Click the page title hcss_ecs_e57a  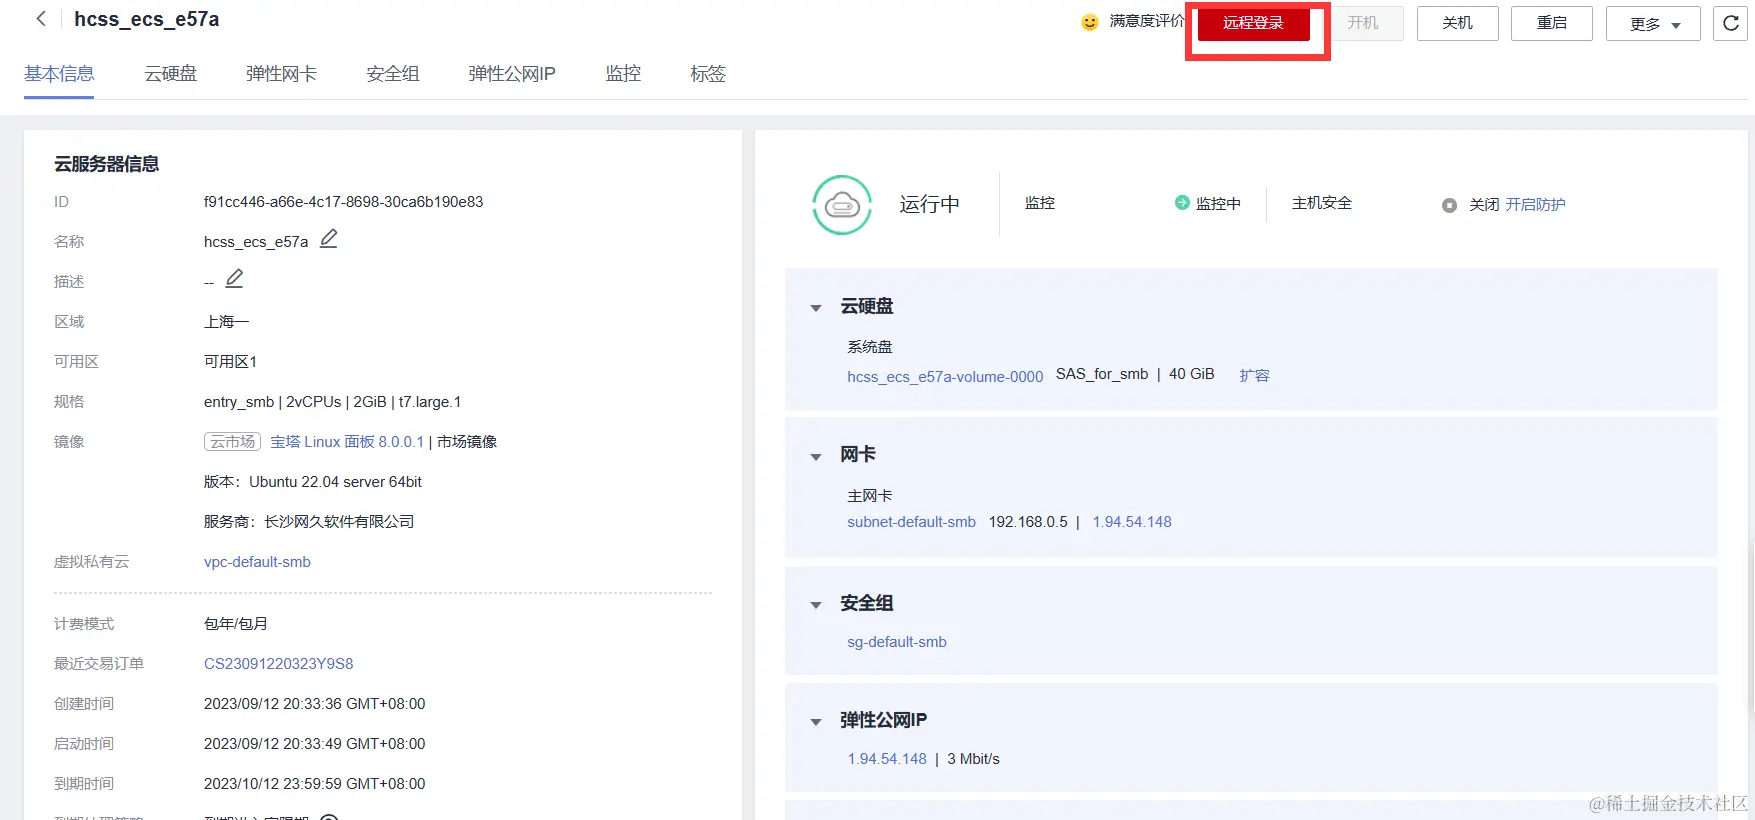(147, 19)
